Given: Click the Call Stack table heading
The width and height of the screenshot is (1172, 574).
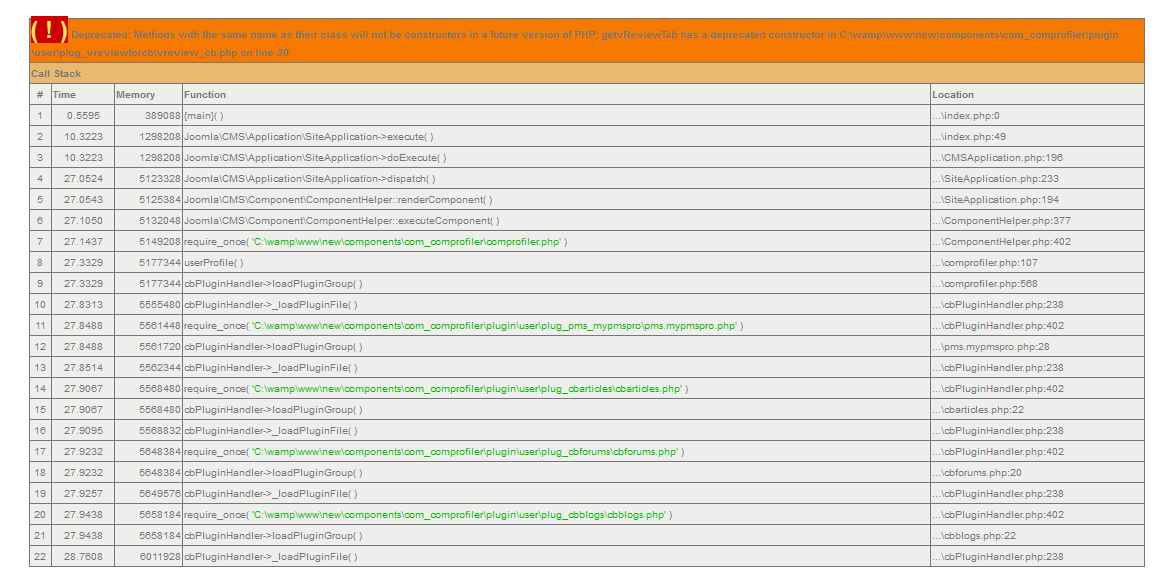Looking at the screenshot, I should click(x=57, y=74).
